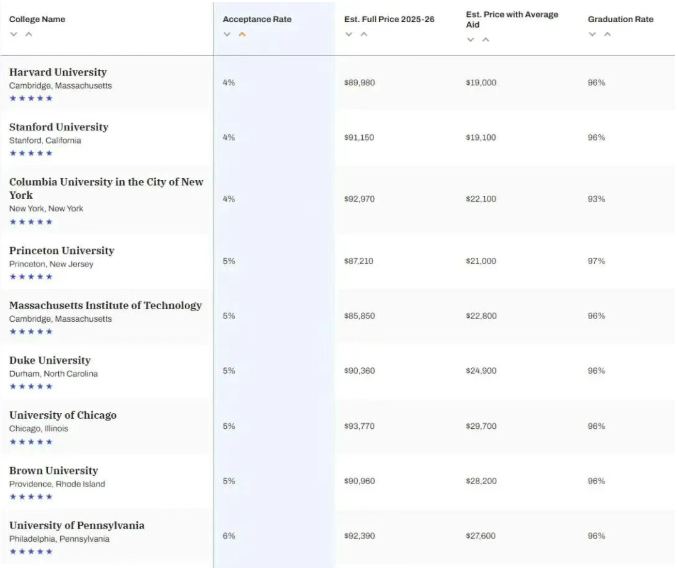
Task: Open Brown University link
Action: [x=54, y=471]
